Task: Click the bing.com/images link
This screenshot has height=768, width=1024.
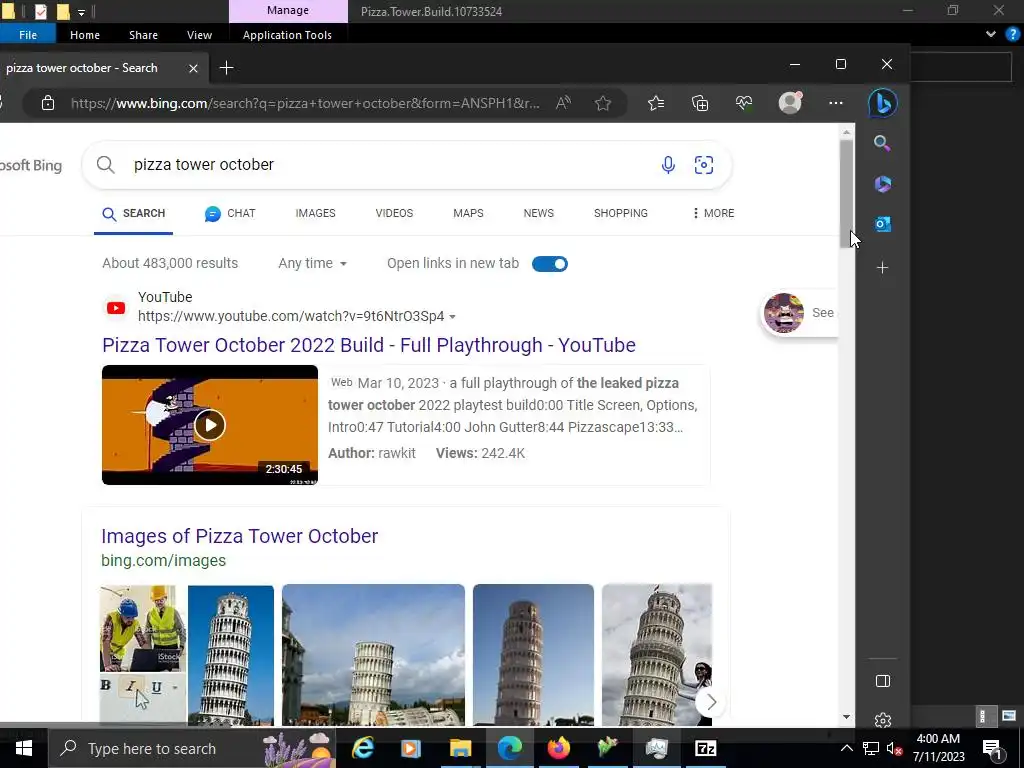Action: [163, 560]
